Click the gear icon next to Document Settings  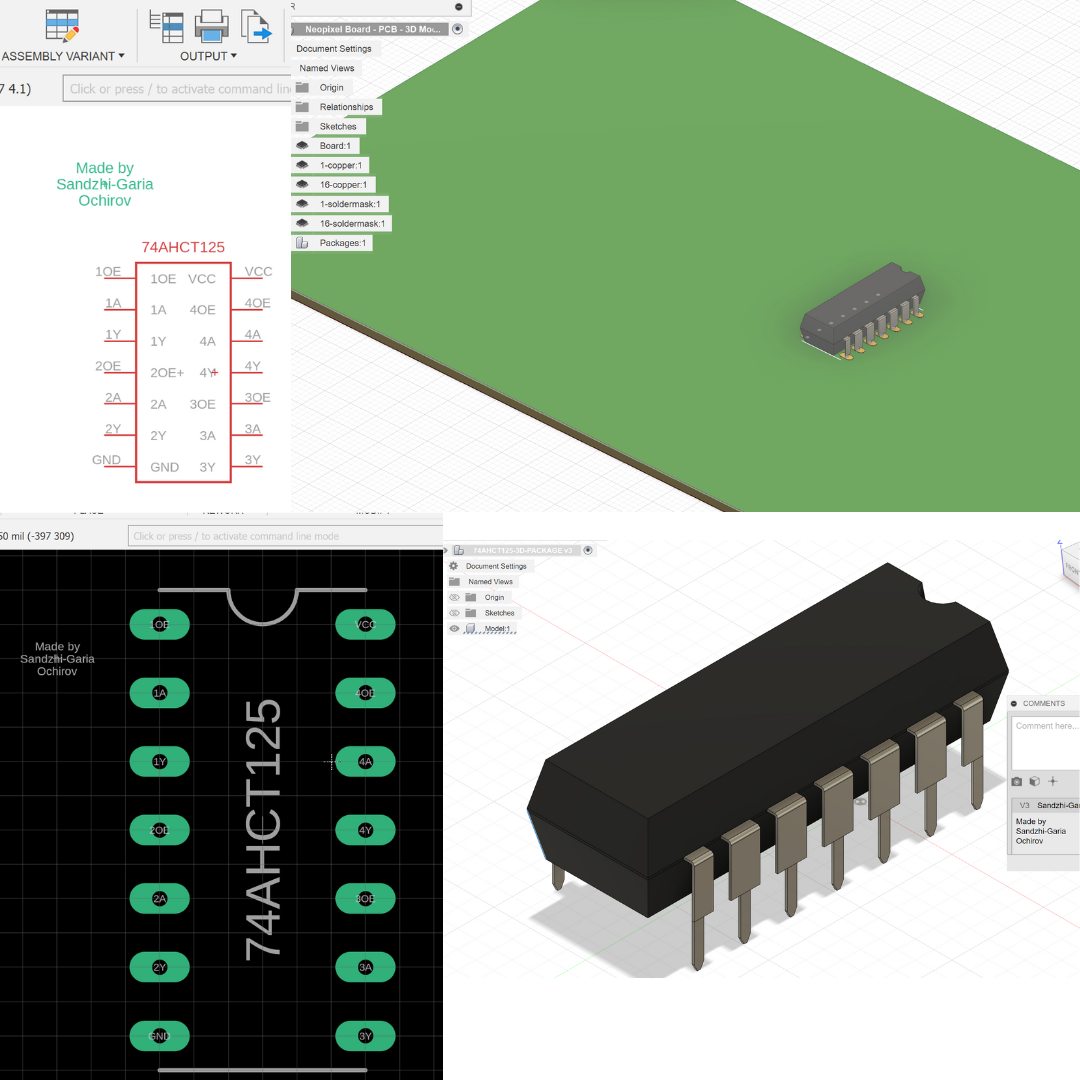pyautogui.click(x=454, y=566)
